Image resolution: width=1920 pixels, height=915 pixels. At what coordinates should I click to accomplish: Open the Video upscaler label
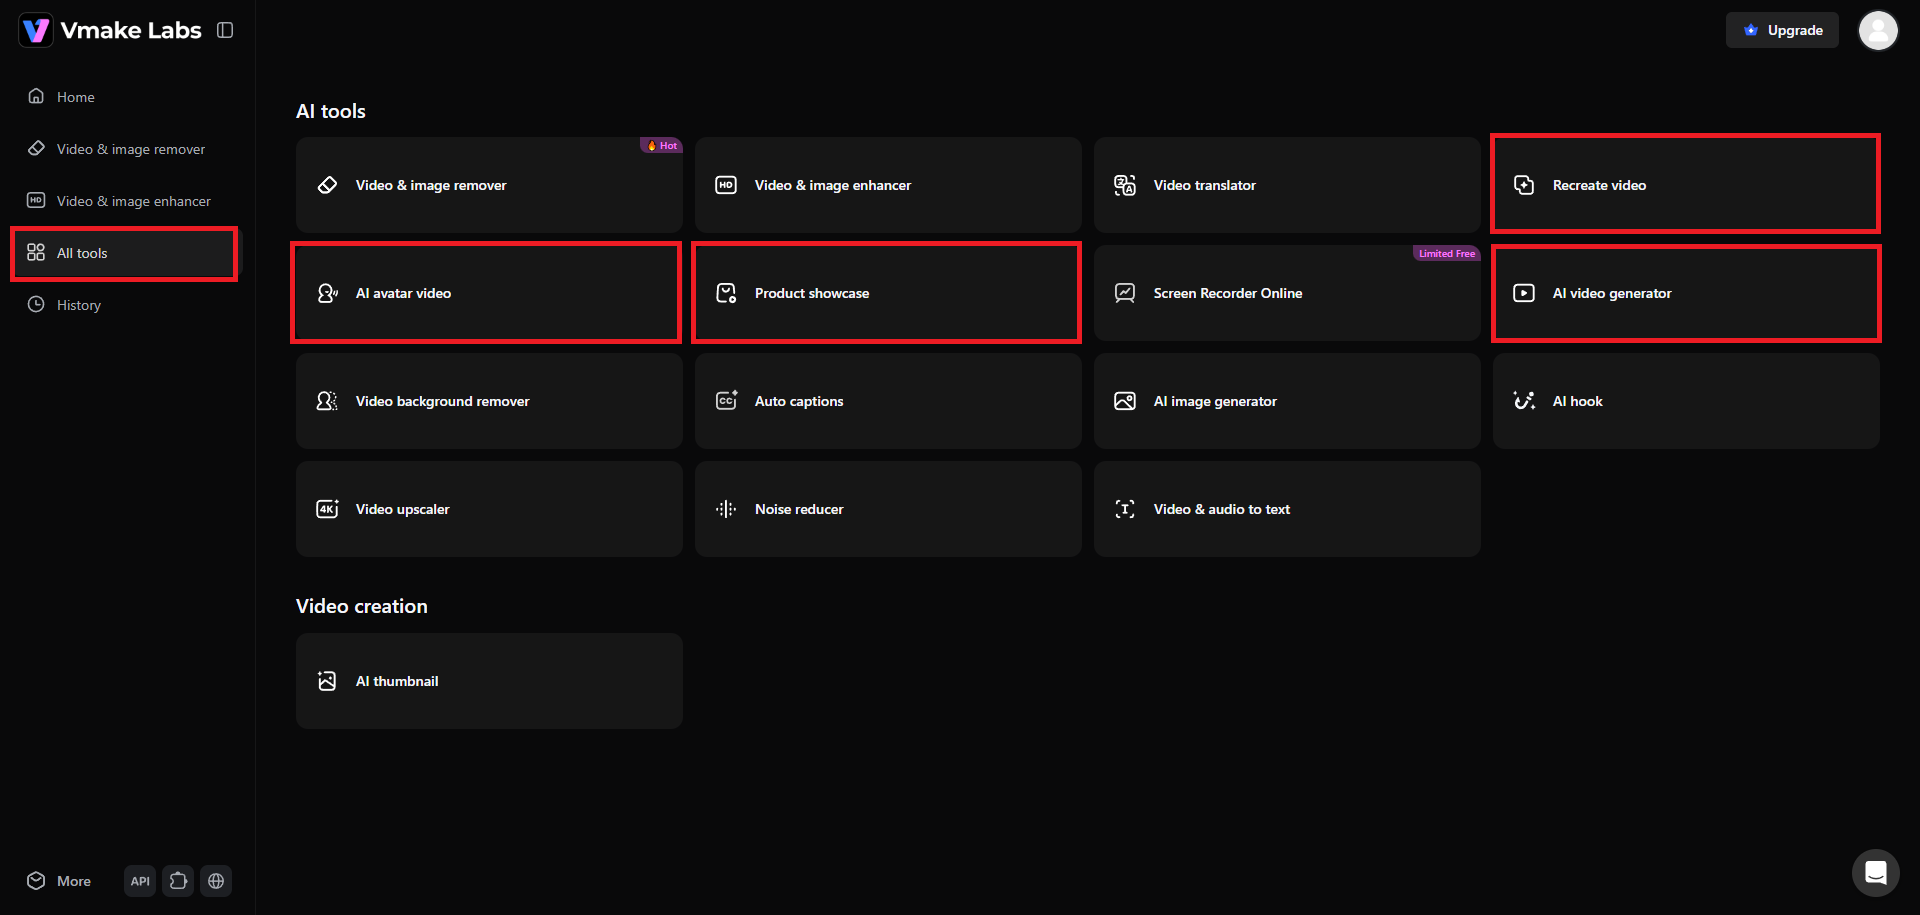tap(402, 509)
